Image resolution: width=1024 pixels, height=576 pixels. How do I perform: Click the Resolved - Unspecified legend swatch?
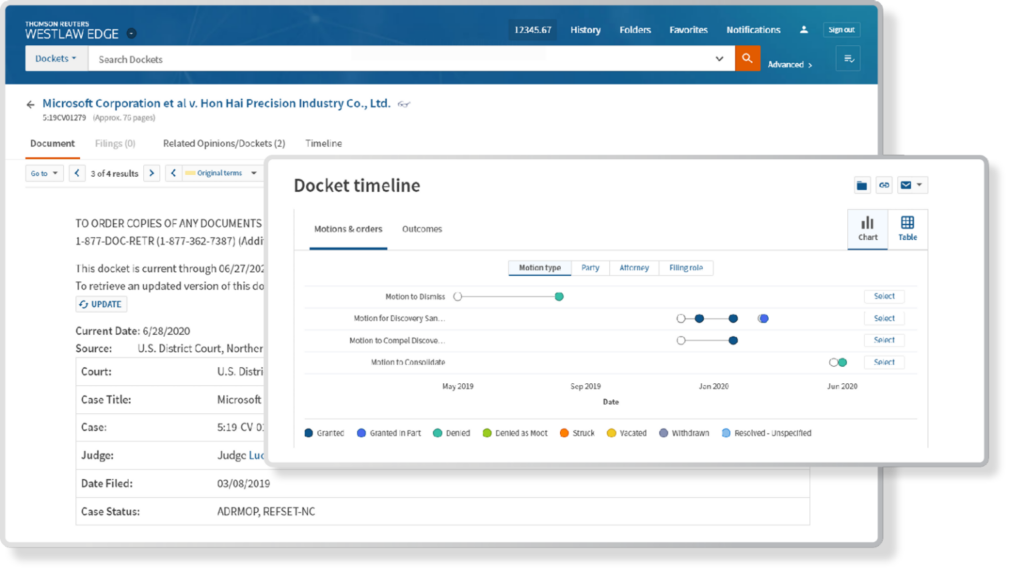coord(726,433)
